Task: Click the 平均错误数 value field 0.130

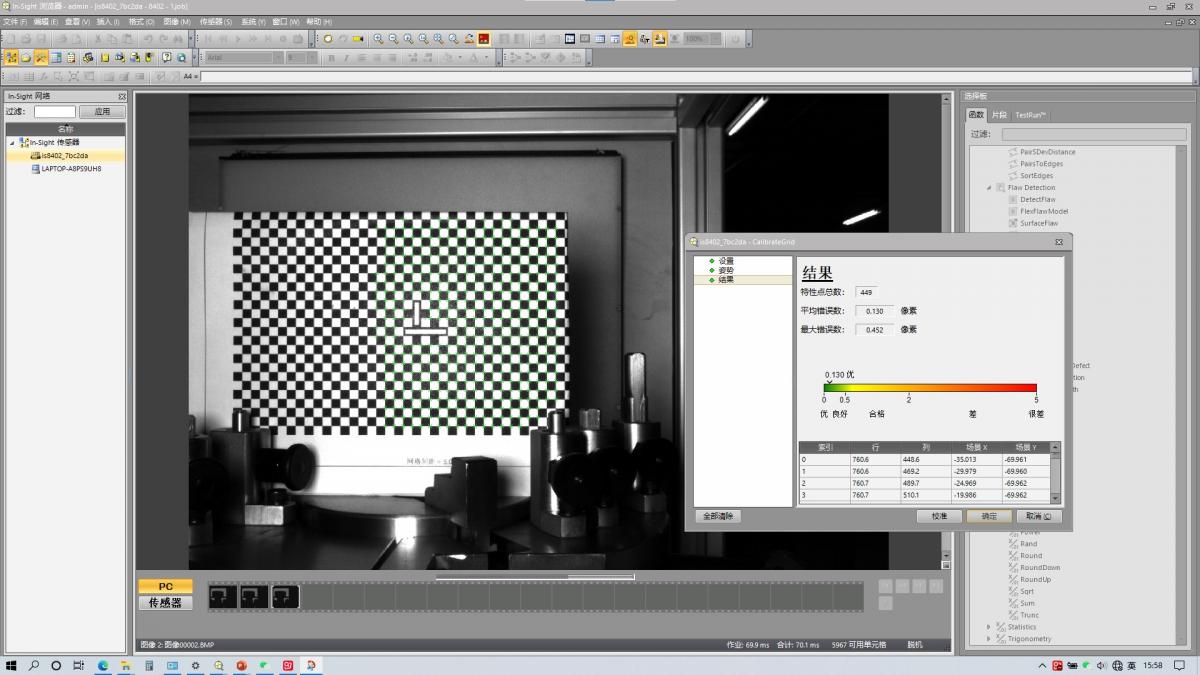Action: 874,311
